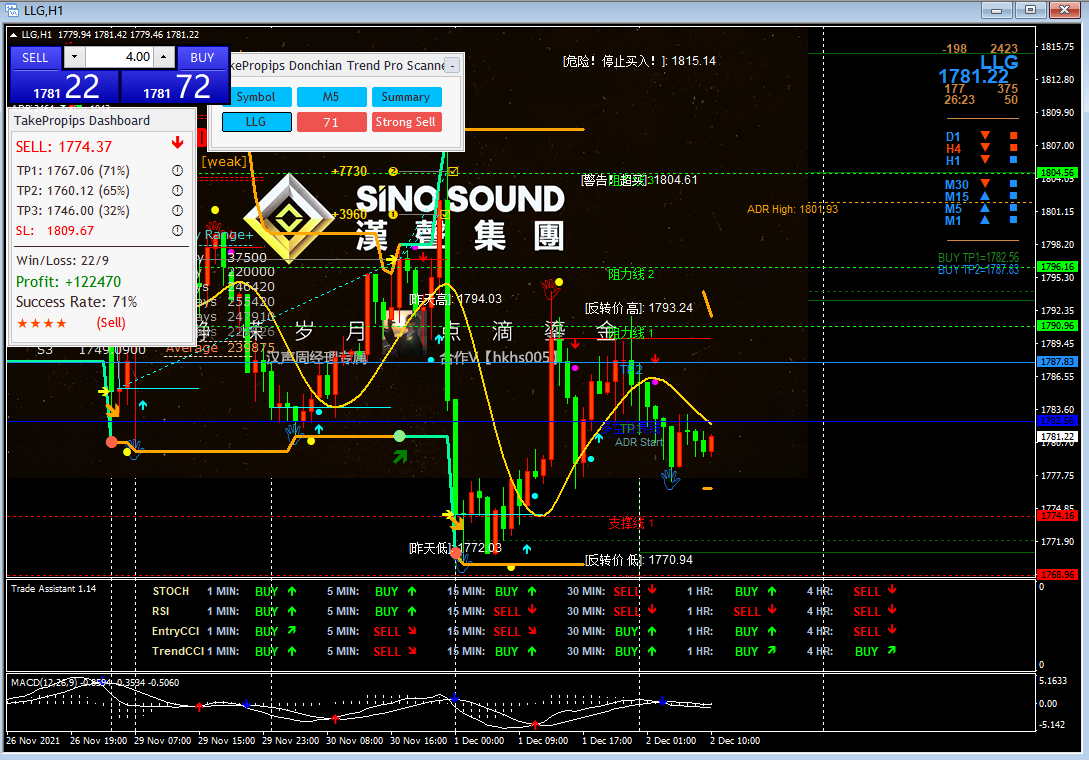Click the green 1804.56 price level label
Image resolution: width=1089 pixels, height=760 pixels.
coord(1057,172)
